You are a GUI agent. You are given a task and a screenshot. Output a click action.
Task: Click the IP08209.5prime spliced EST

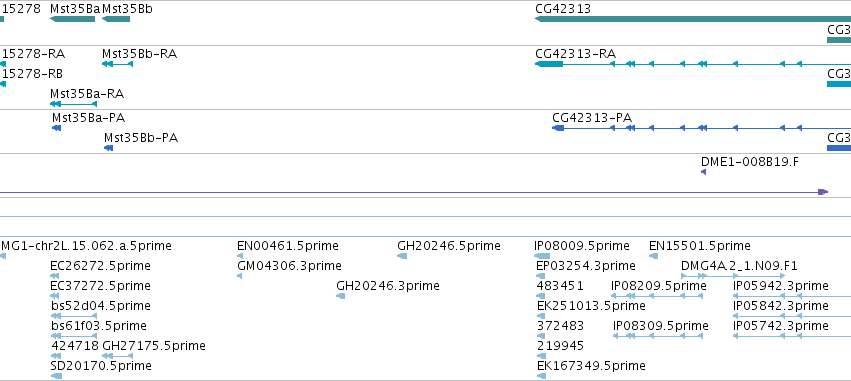coord(657,296)
